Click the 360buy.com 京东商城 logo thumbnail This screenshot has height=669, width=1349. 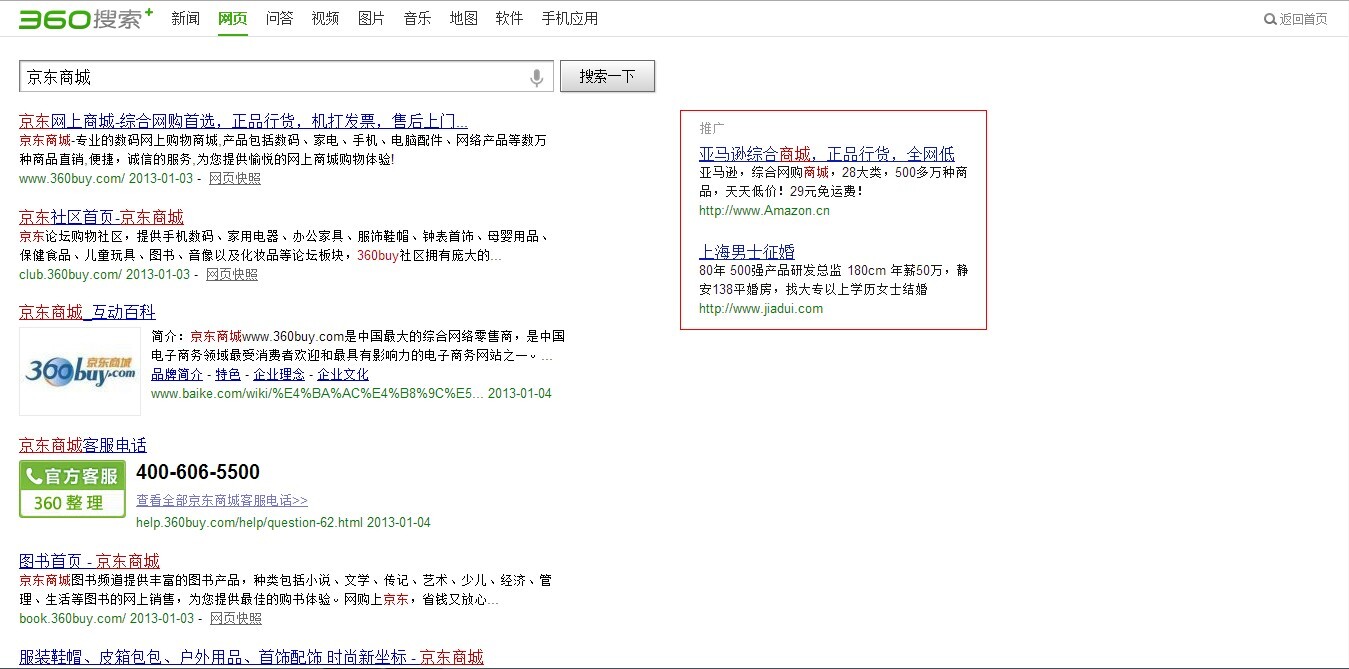click(x=80, y=372)
